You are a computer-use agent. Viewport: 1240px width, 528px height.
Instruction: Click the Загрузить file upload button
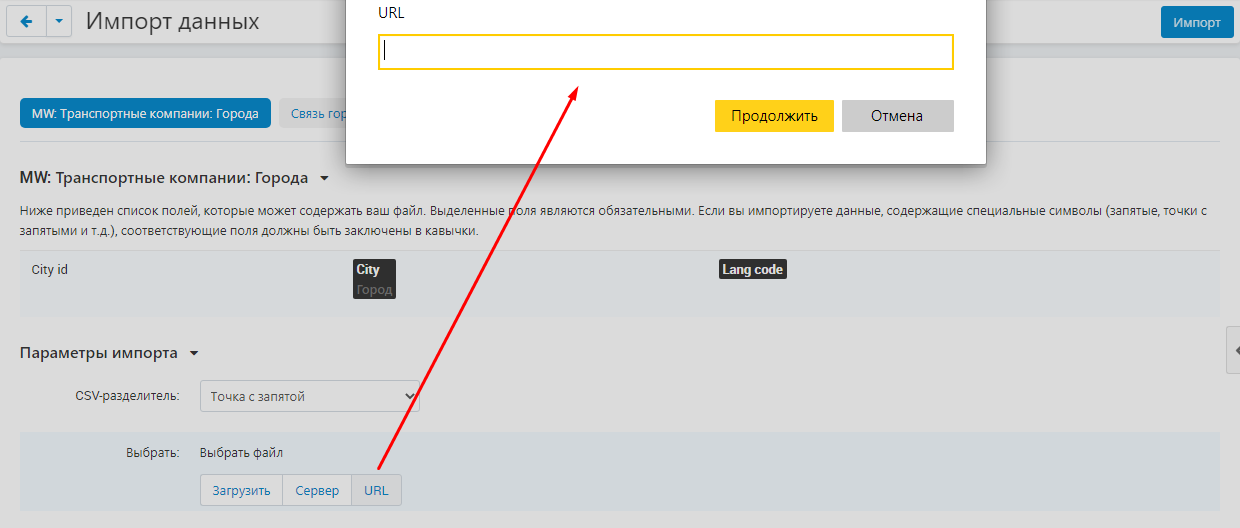(x=241, y=491)
